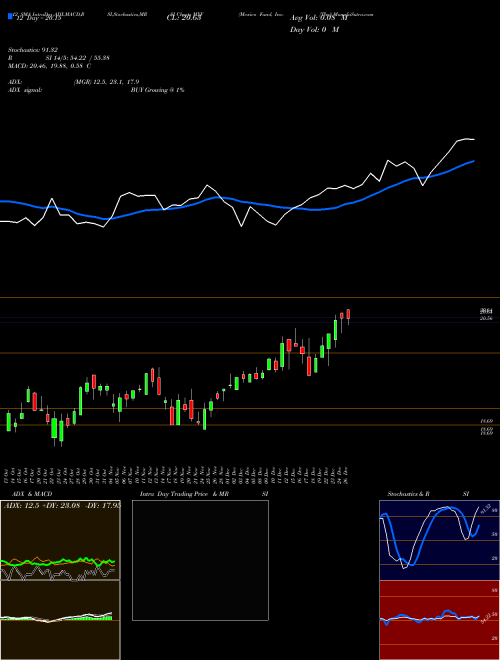Click the MACD: 20.46, 19.88, 0.58 line
Image resolution: width=500 pixels, height=660 pixels.
(49, 66)
